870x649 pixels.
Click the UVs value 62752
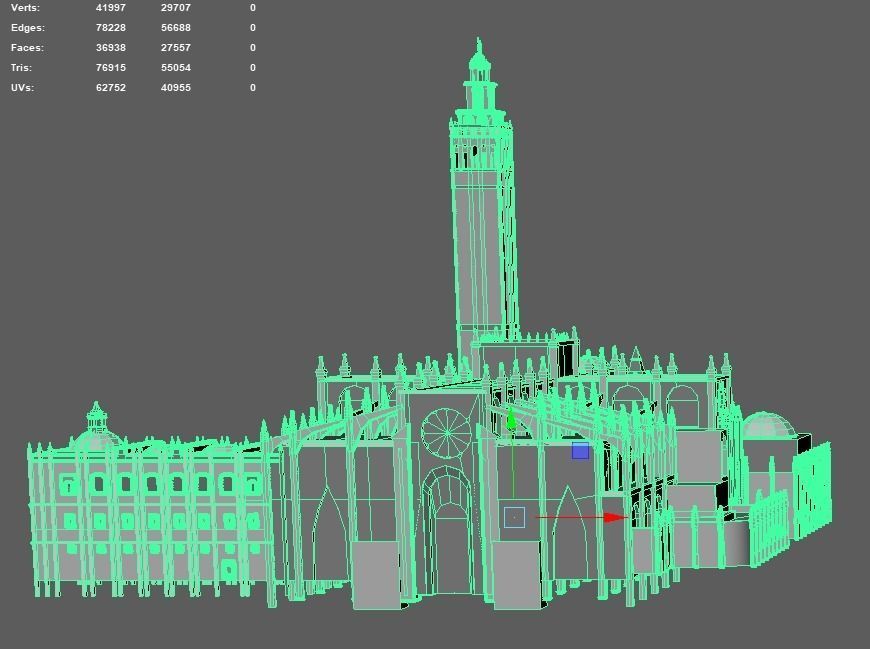click(110, 88)
